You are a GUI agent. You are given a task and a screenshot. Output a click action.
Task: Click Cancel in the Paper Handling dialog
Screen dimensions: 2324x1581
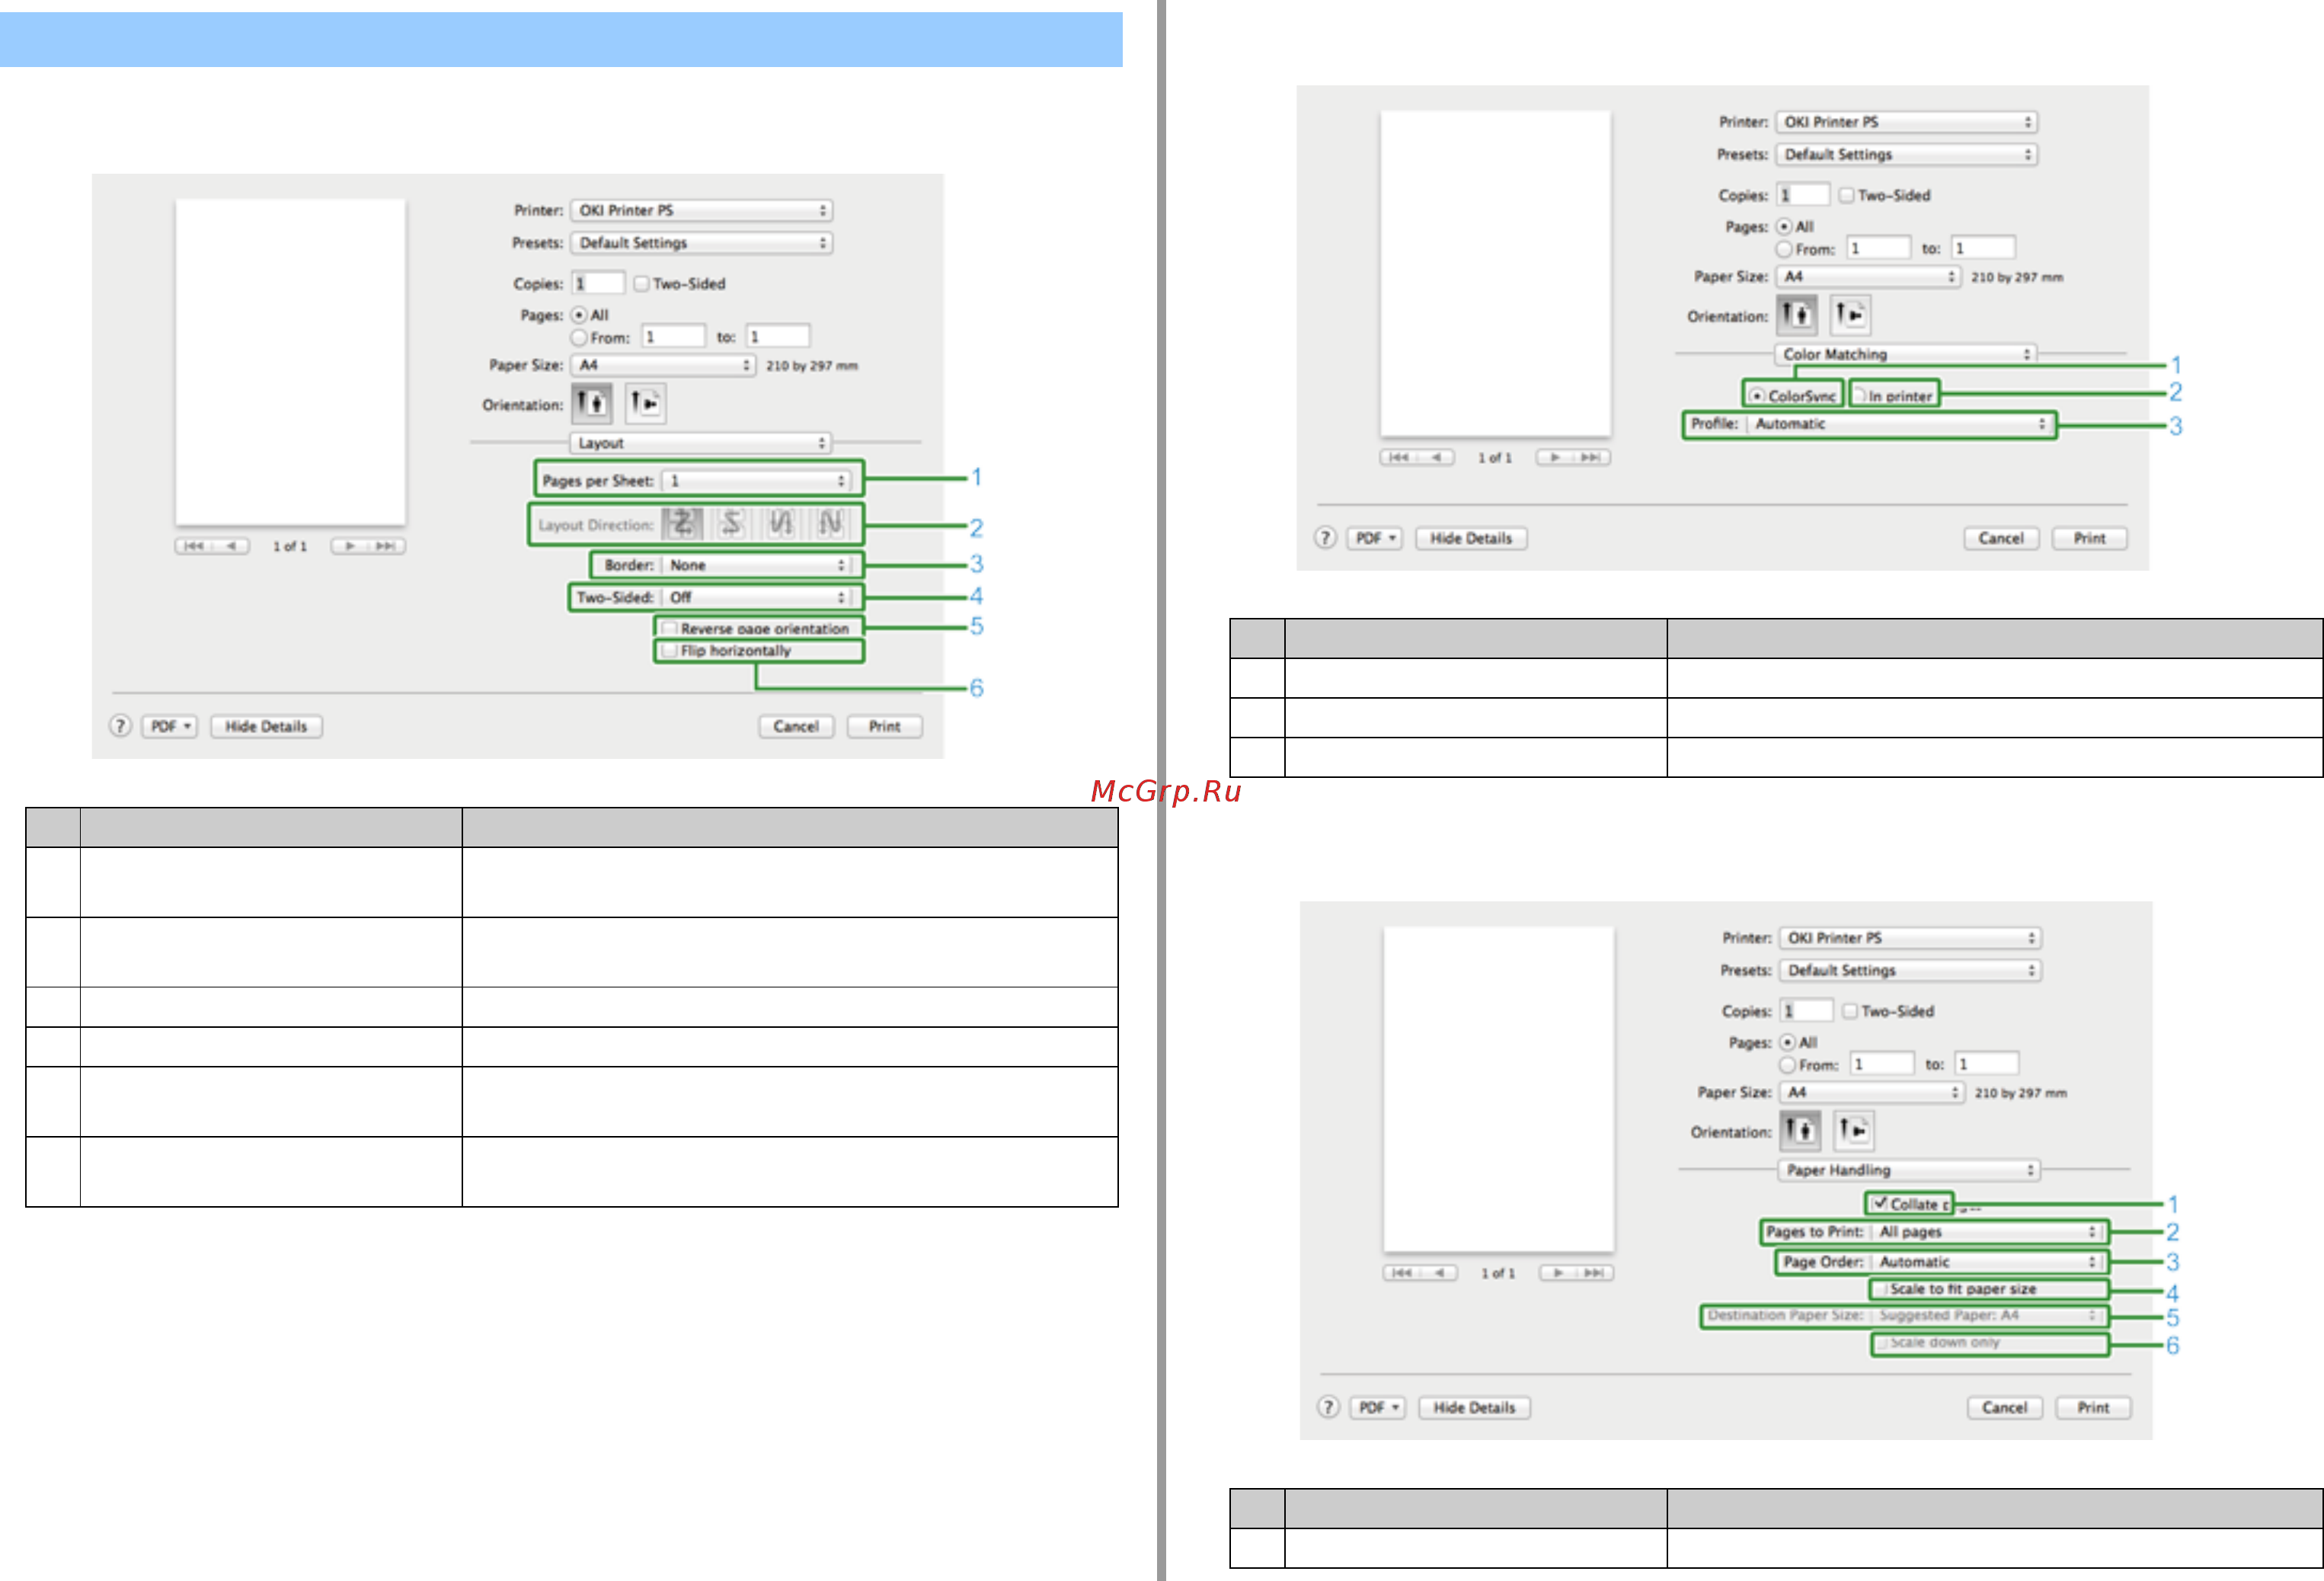tap(2005, 1407)
